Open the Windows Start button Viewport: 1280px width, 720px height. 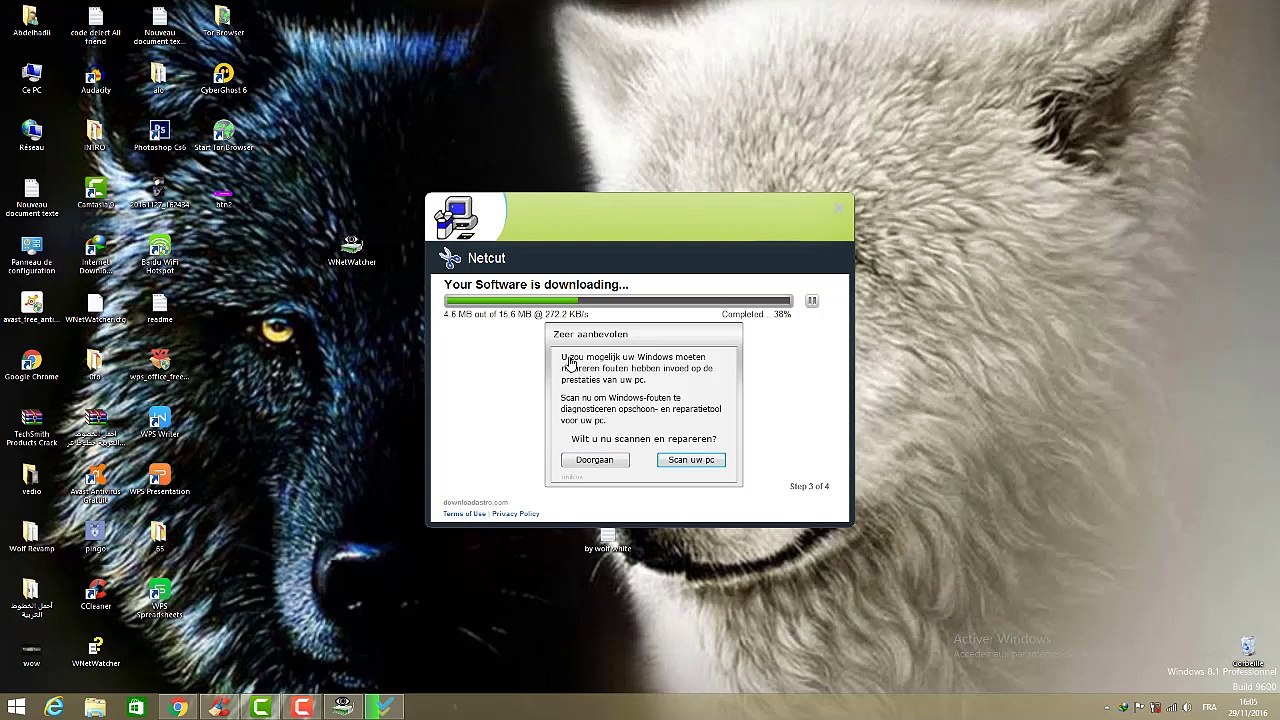tap(17, 708)
